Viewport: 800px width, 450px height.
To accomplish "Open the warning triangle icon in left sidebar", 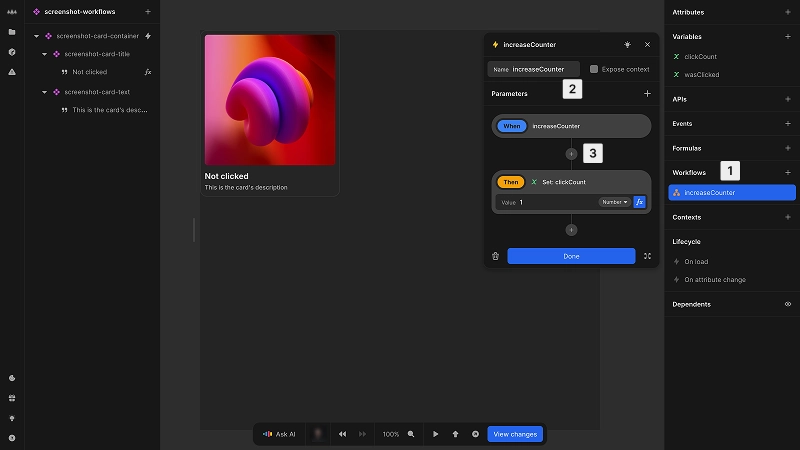I will coord(12,72).
